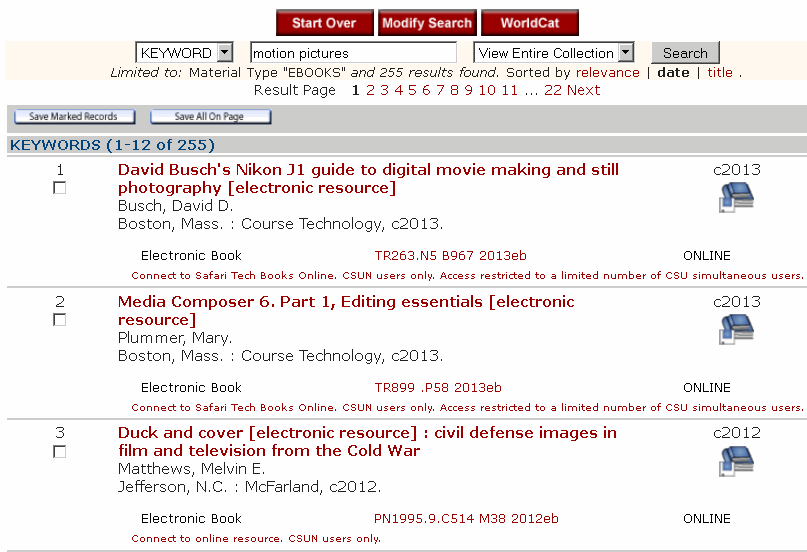Image resolution: width=807 pixels, height=552 pixels.
Task: Click e-book icon for Media Composer 6
Action: click(736, 329)
